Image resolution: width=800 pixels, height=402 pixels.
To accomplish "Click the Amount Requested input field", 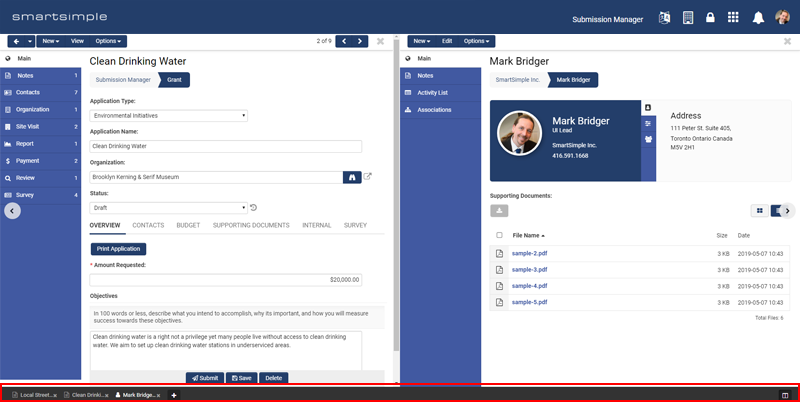I will 226,280.
